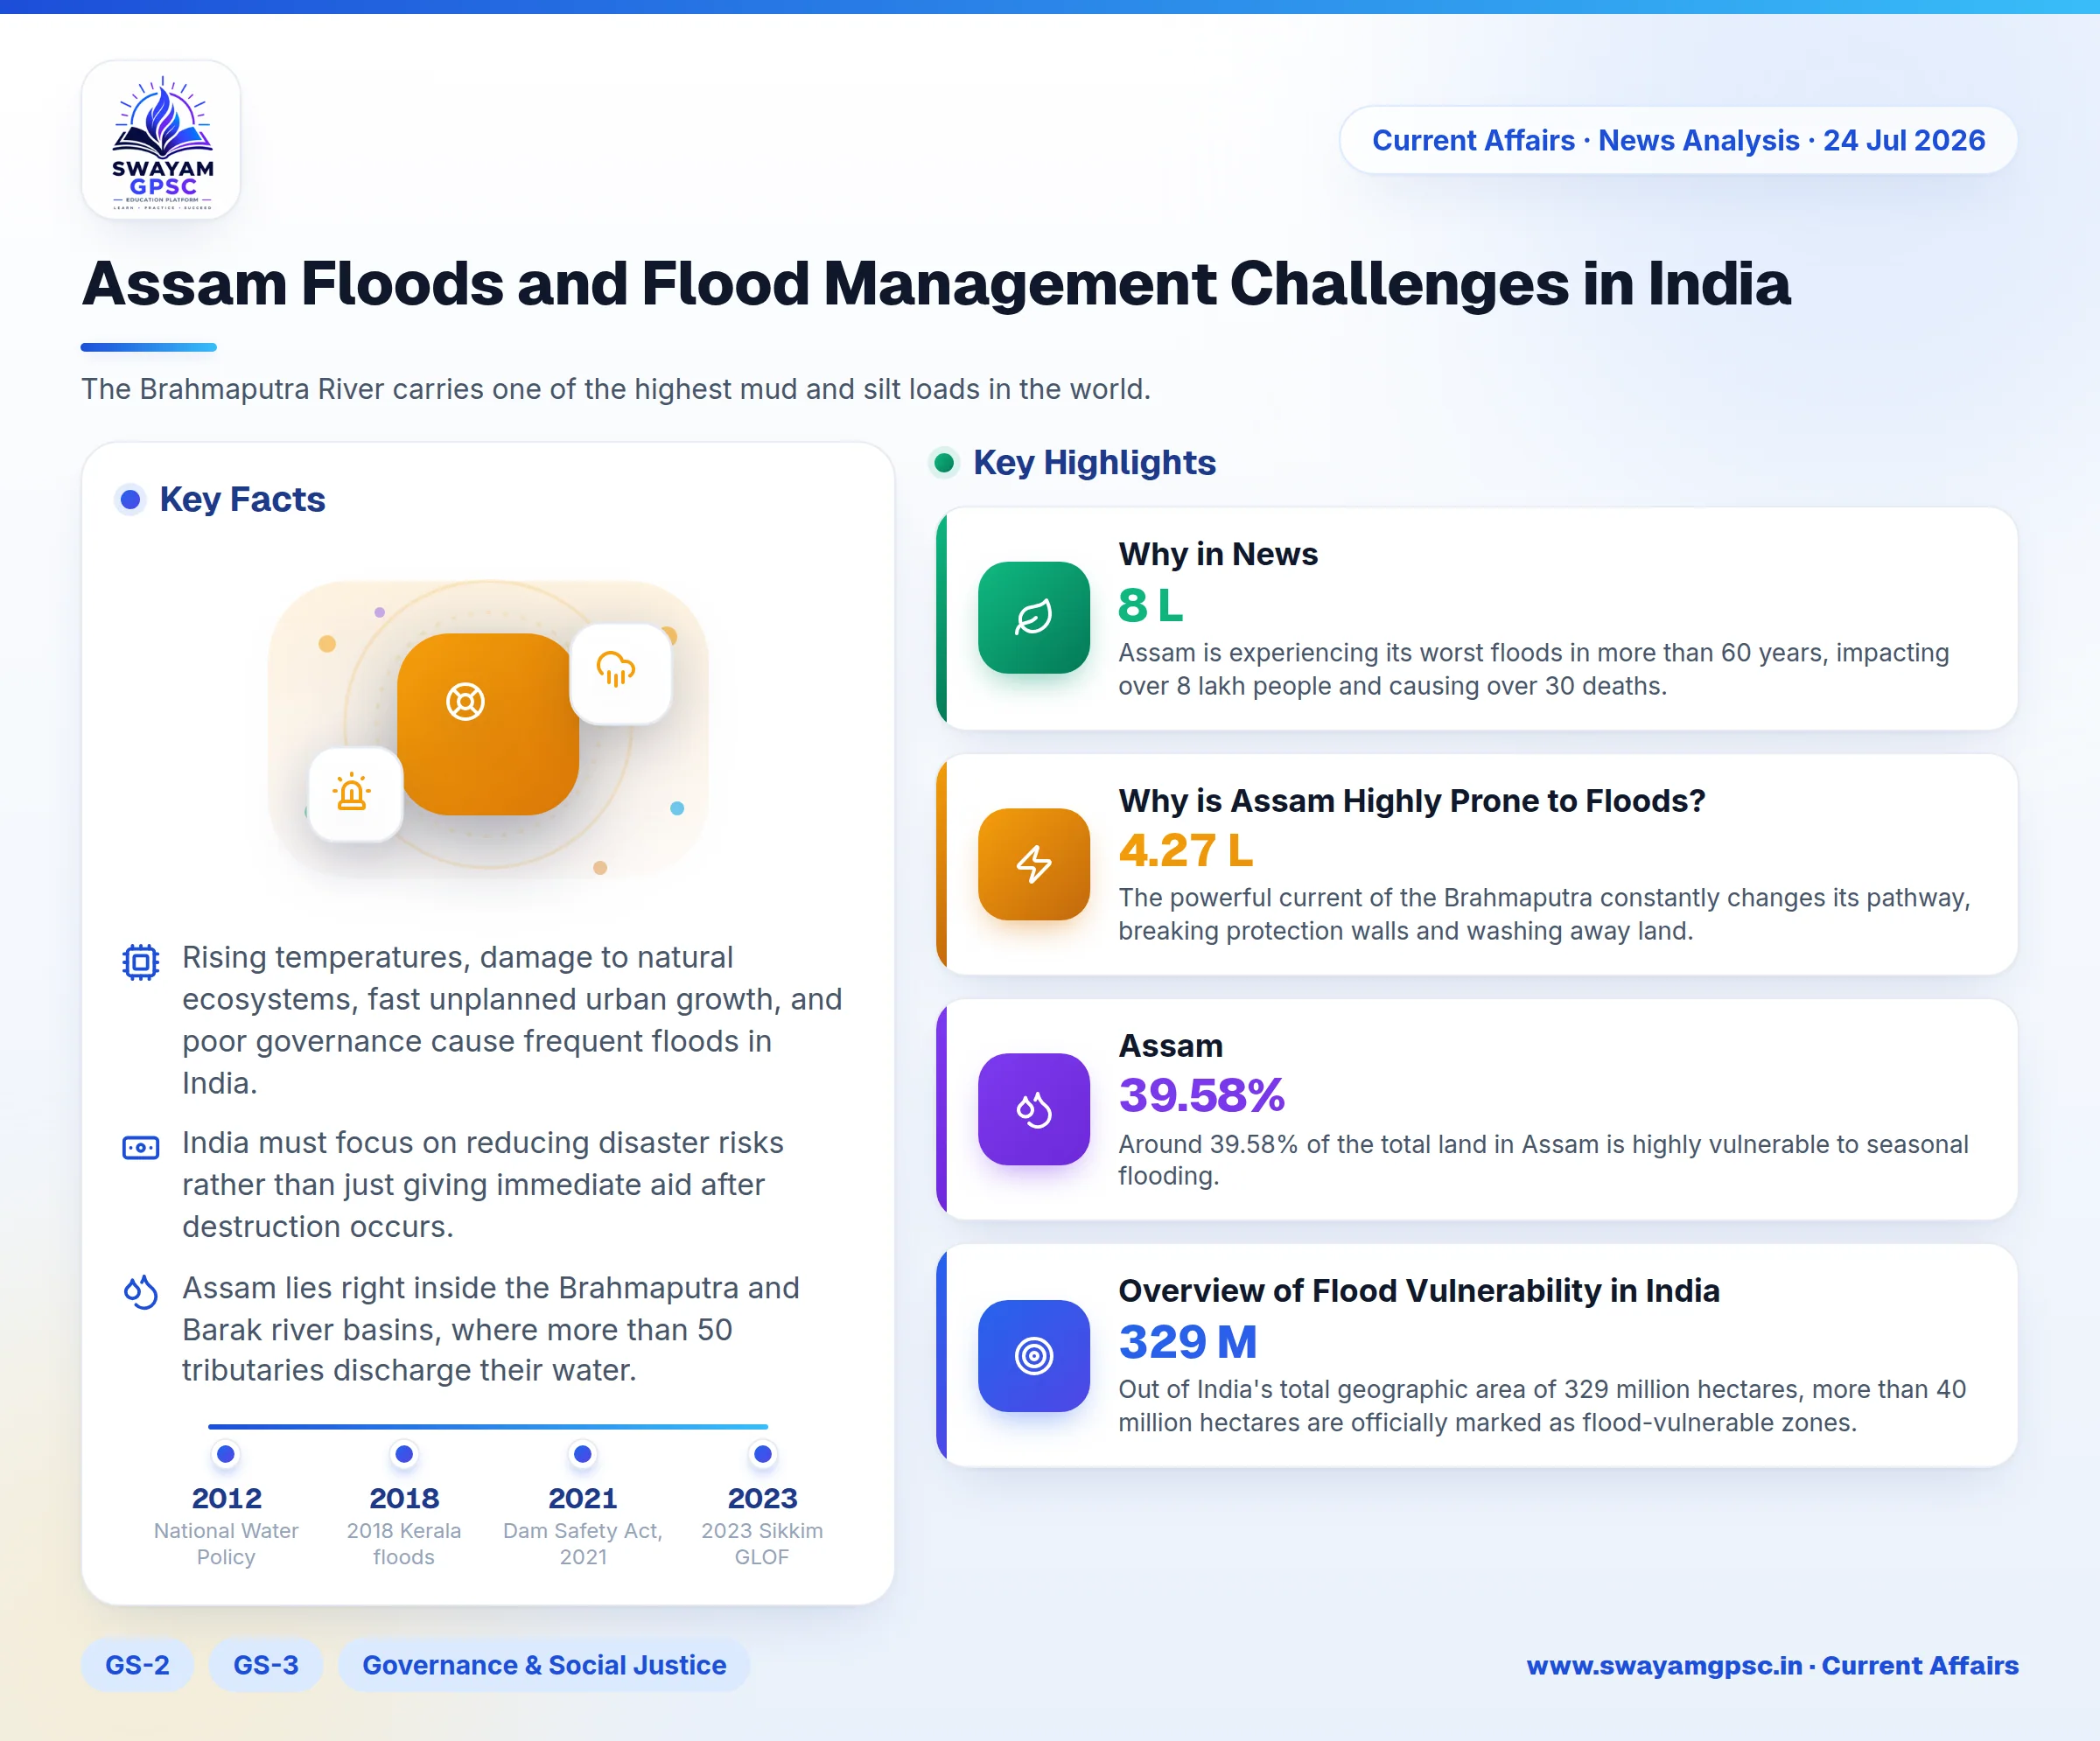Click the Key Highlights heading
This screenshot has width=2100, height=1741.
click(x=1094, y=462)
